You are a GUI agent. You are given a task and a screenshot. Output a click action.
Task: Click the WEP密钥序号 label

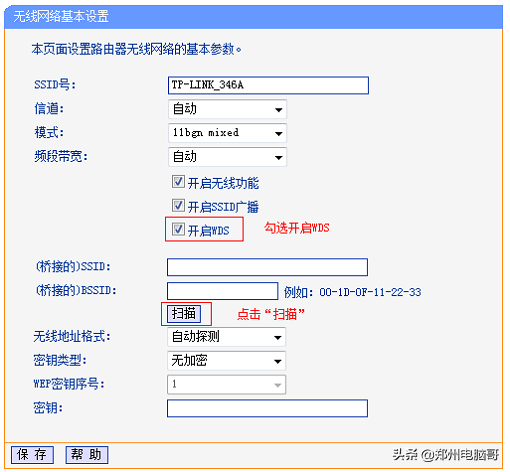click(69, 384)
